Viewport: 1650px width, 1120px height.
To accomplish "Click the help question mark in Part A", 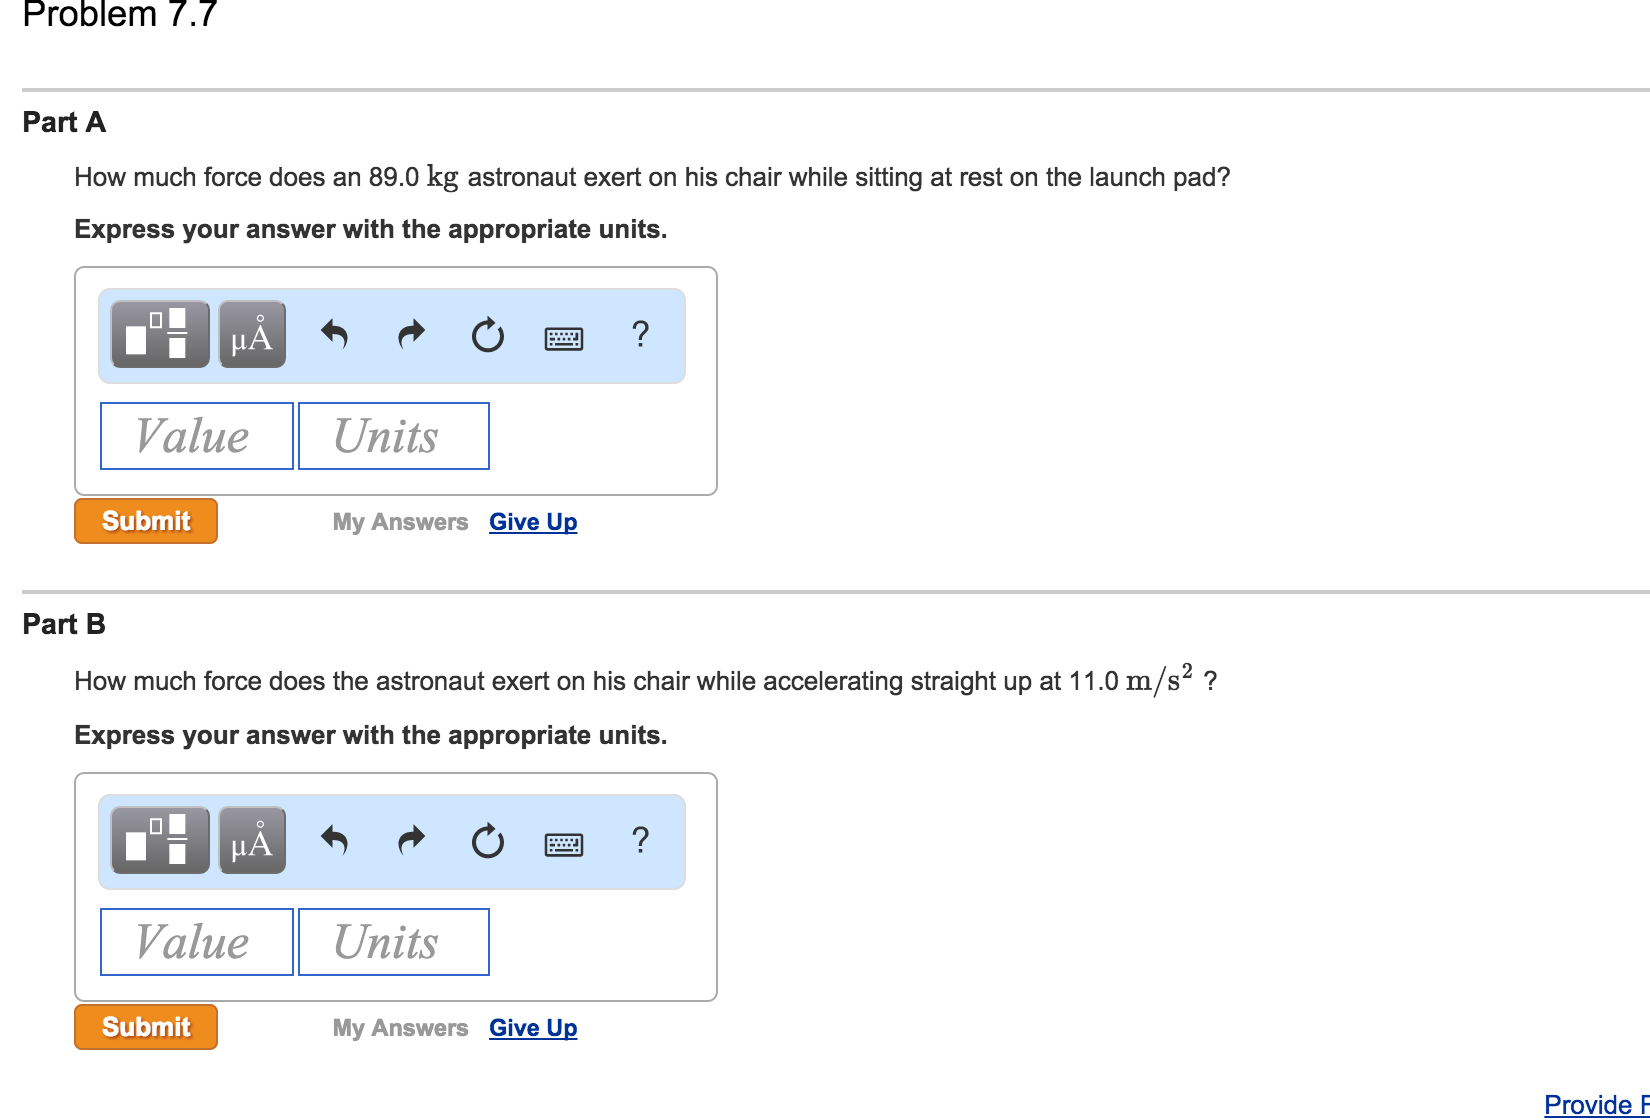I will click(641, 334).
